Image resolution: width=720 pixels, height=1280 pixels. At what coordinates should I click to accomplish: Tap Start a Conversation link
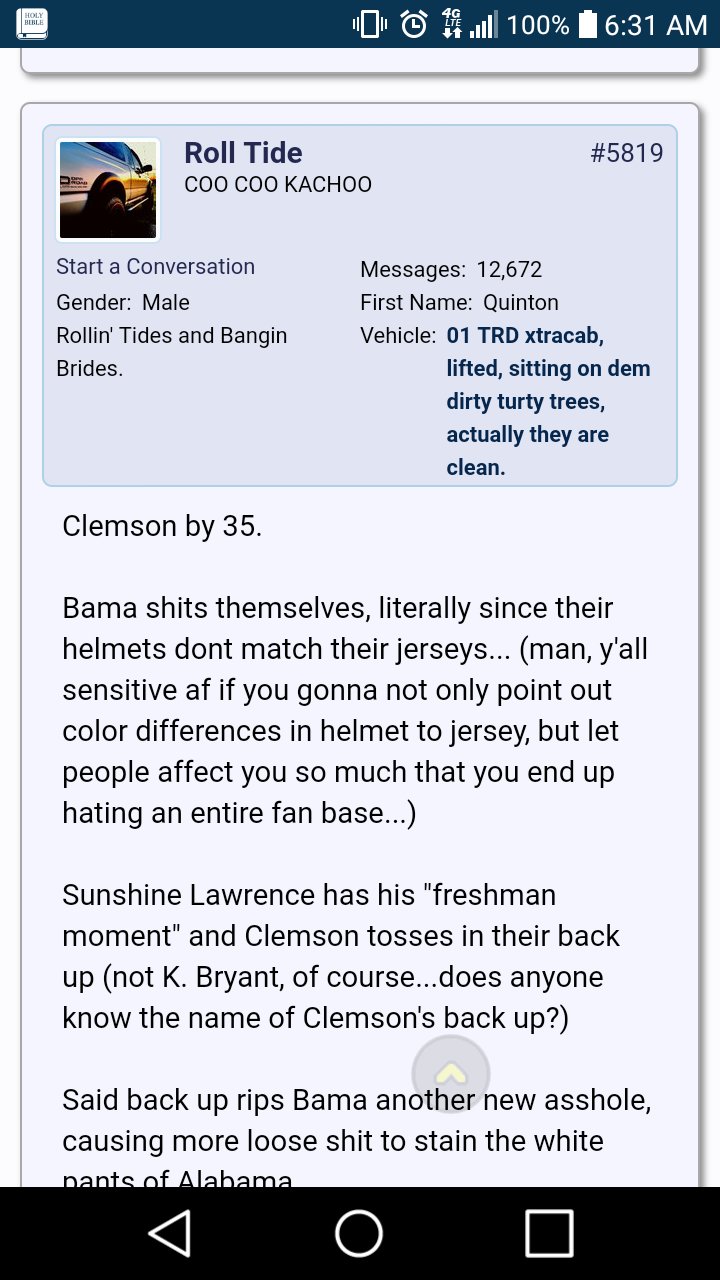tap(155, 266)
